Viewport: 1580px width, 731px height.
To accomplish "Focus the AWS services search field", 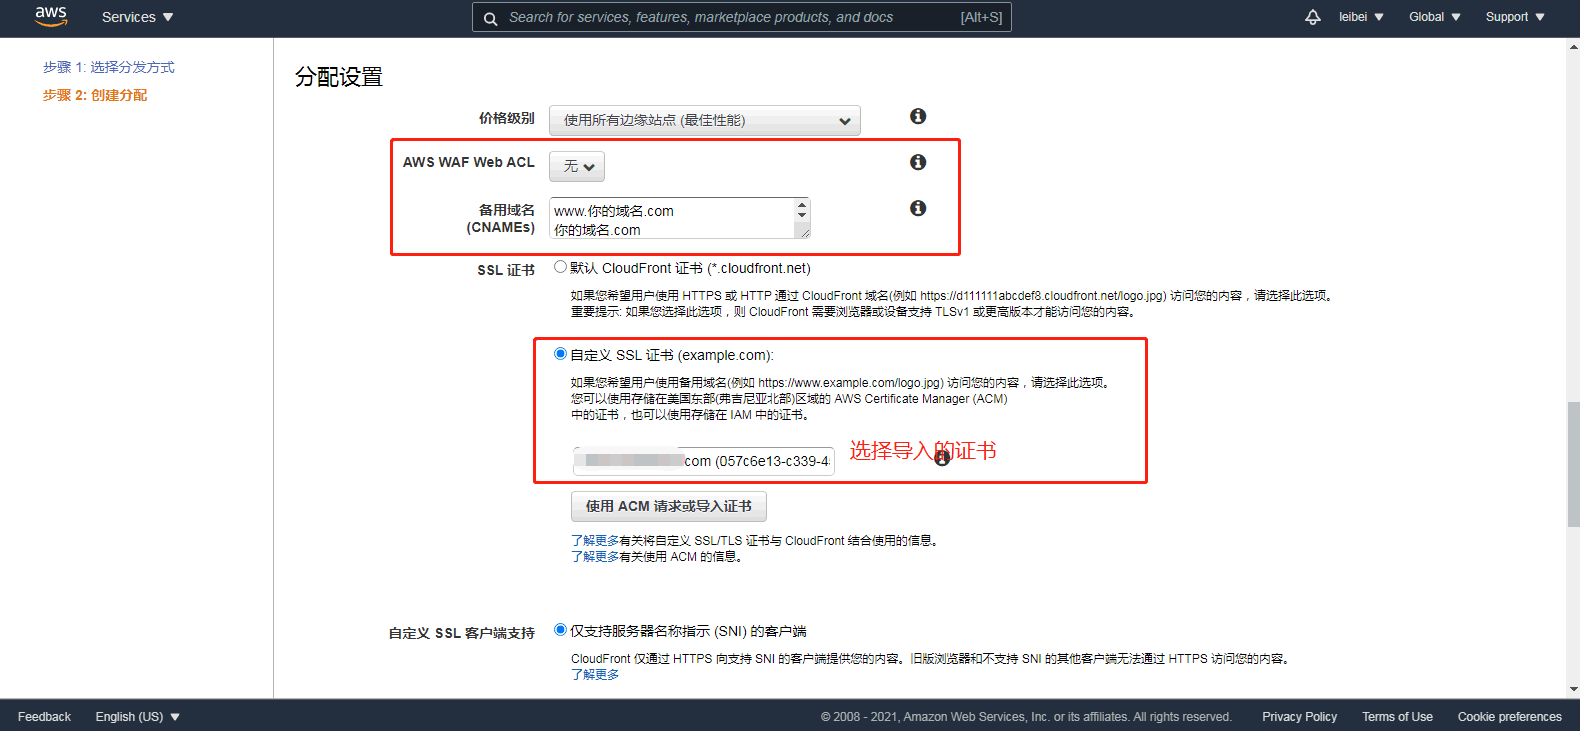I will point(741,17).
